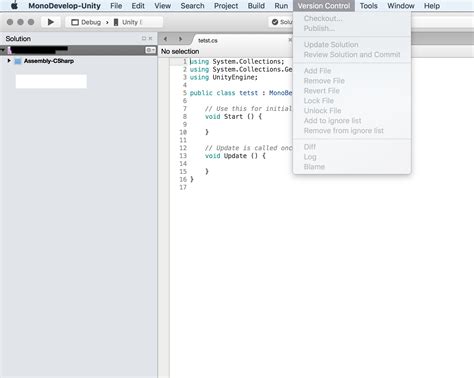Navigate back with the left arrow
Screen dimensions: 474x378
pos(165,39)
